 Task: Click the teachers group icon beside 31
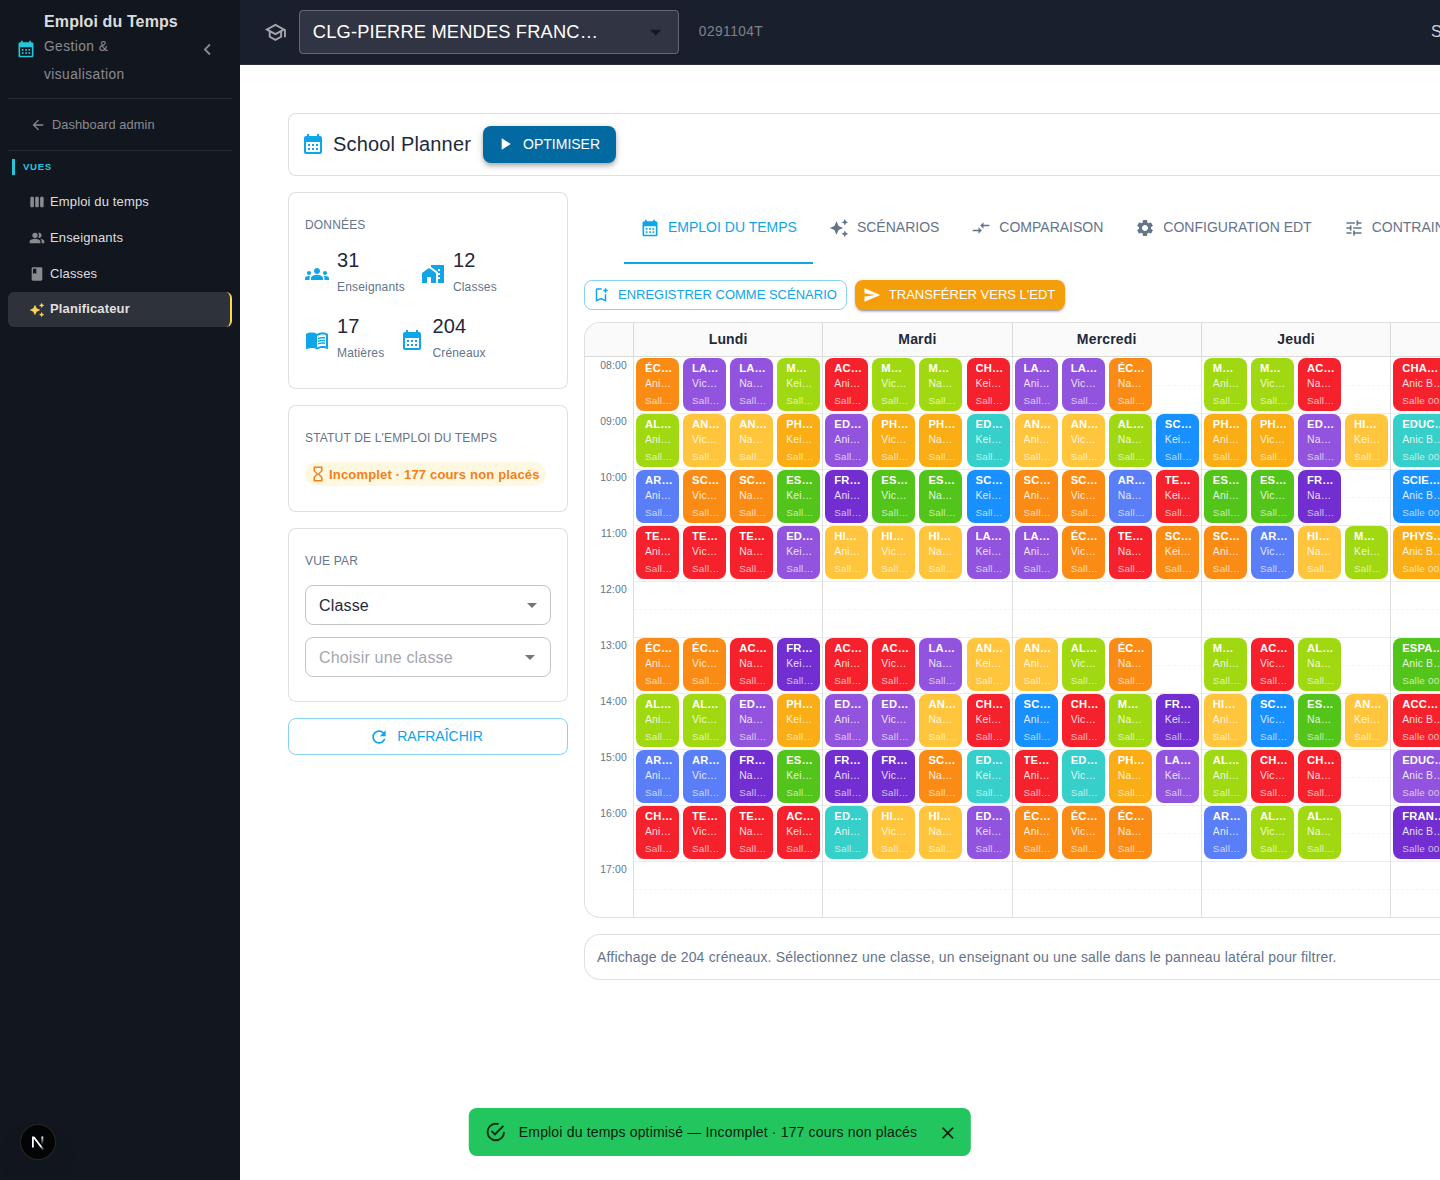(317, 274)
